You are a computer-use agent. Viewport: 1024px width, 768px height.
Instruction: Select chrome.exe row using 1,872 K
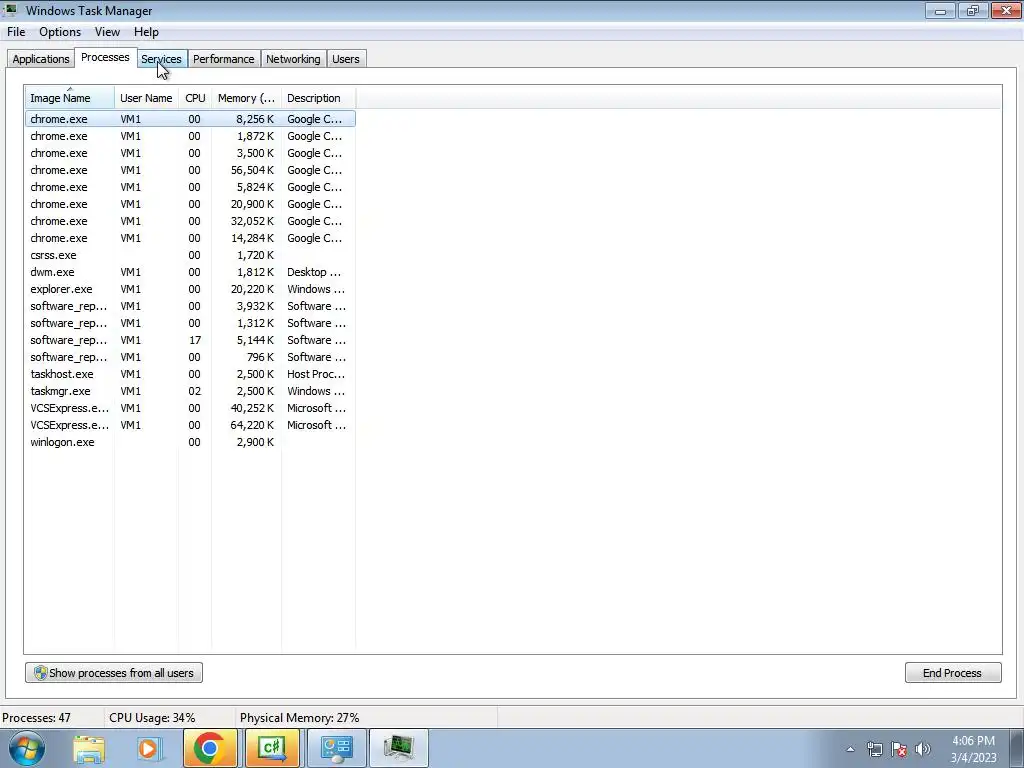(x=190, y=136)
